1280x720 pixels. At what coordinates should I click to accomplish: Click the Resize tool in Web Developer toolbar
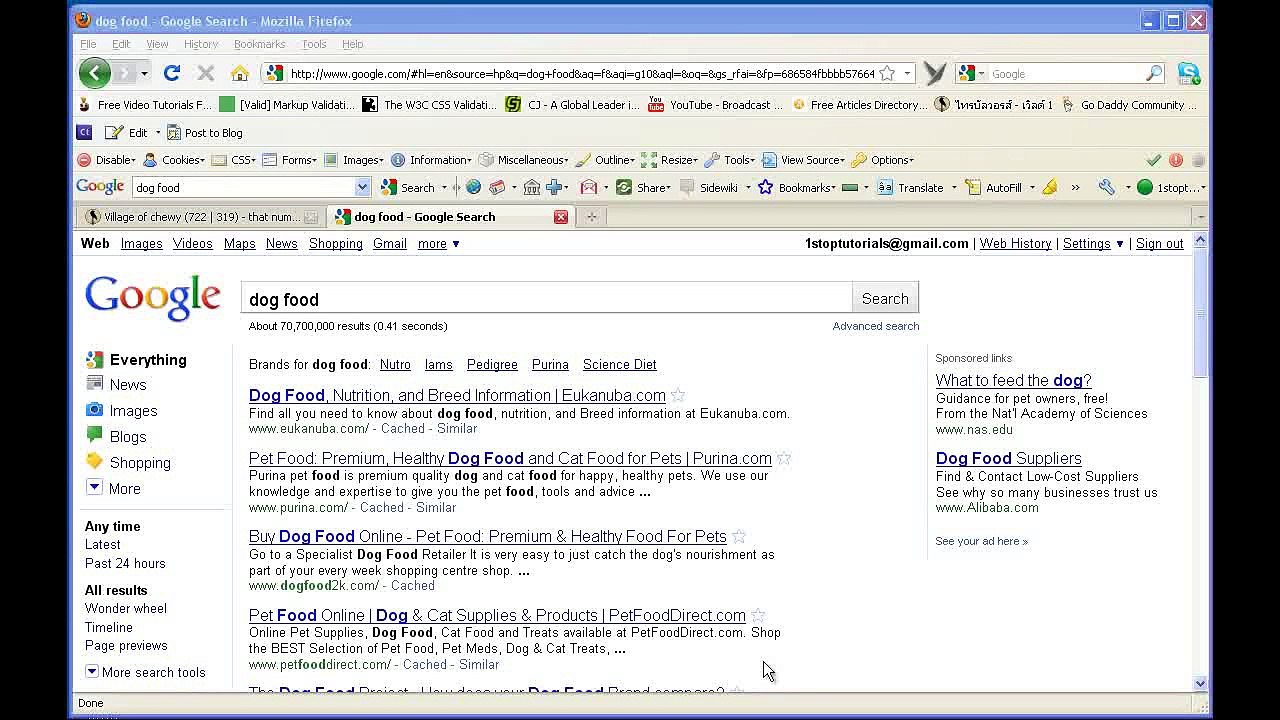[669, 160]
